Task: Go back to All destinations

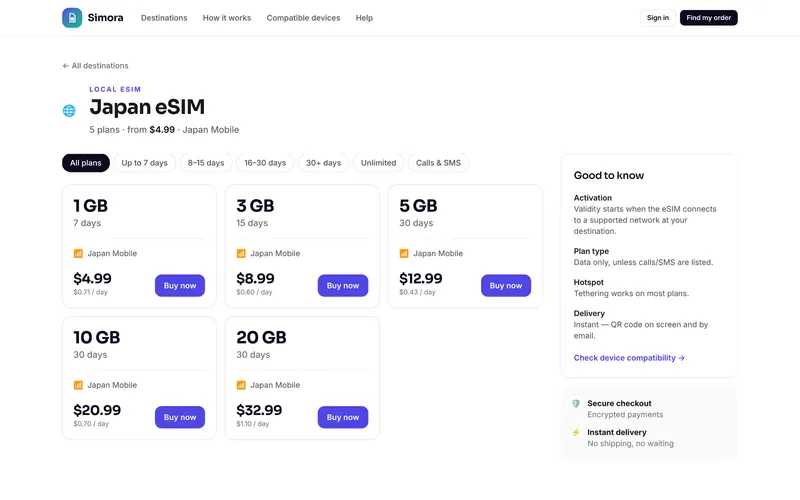Action: [x=95, y=66]
